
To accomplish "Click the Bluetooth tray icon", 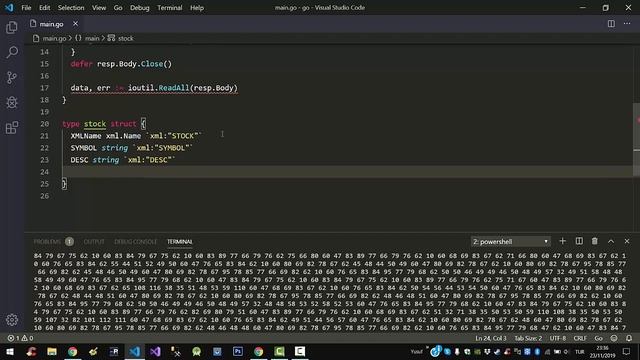I will (537, 352).
